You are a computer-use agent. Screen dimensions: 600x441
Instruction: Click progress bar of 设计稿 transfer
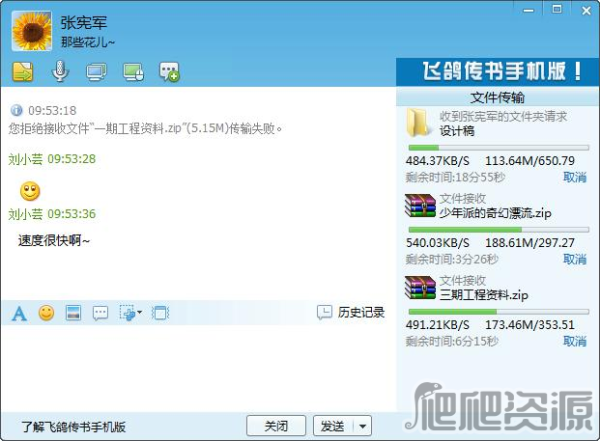(499, 148)
